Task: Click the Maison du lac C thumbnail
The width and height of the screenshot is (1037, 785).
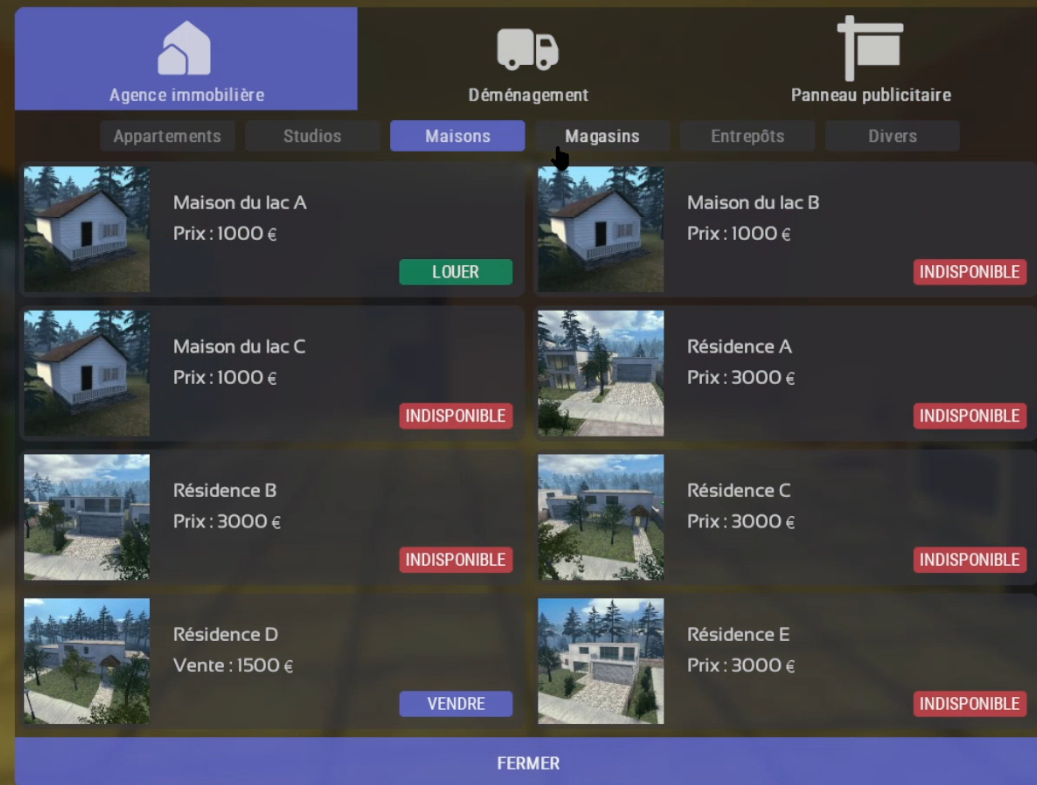Action: tap(87, 373)
